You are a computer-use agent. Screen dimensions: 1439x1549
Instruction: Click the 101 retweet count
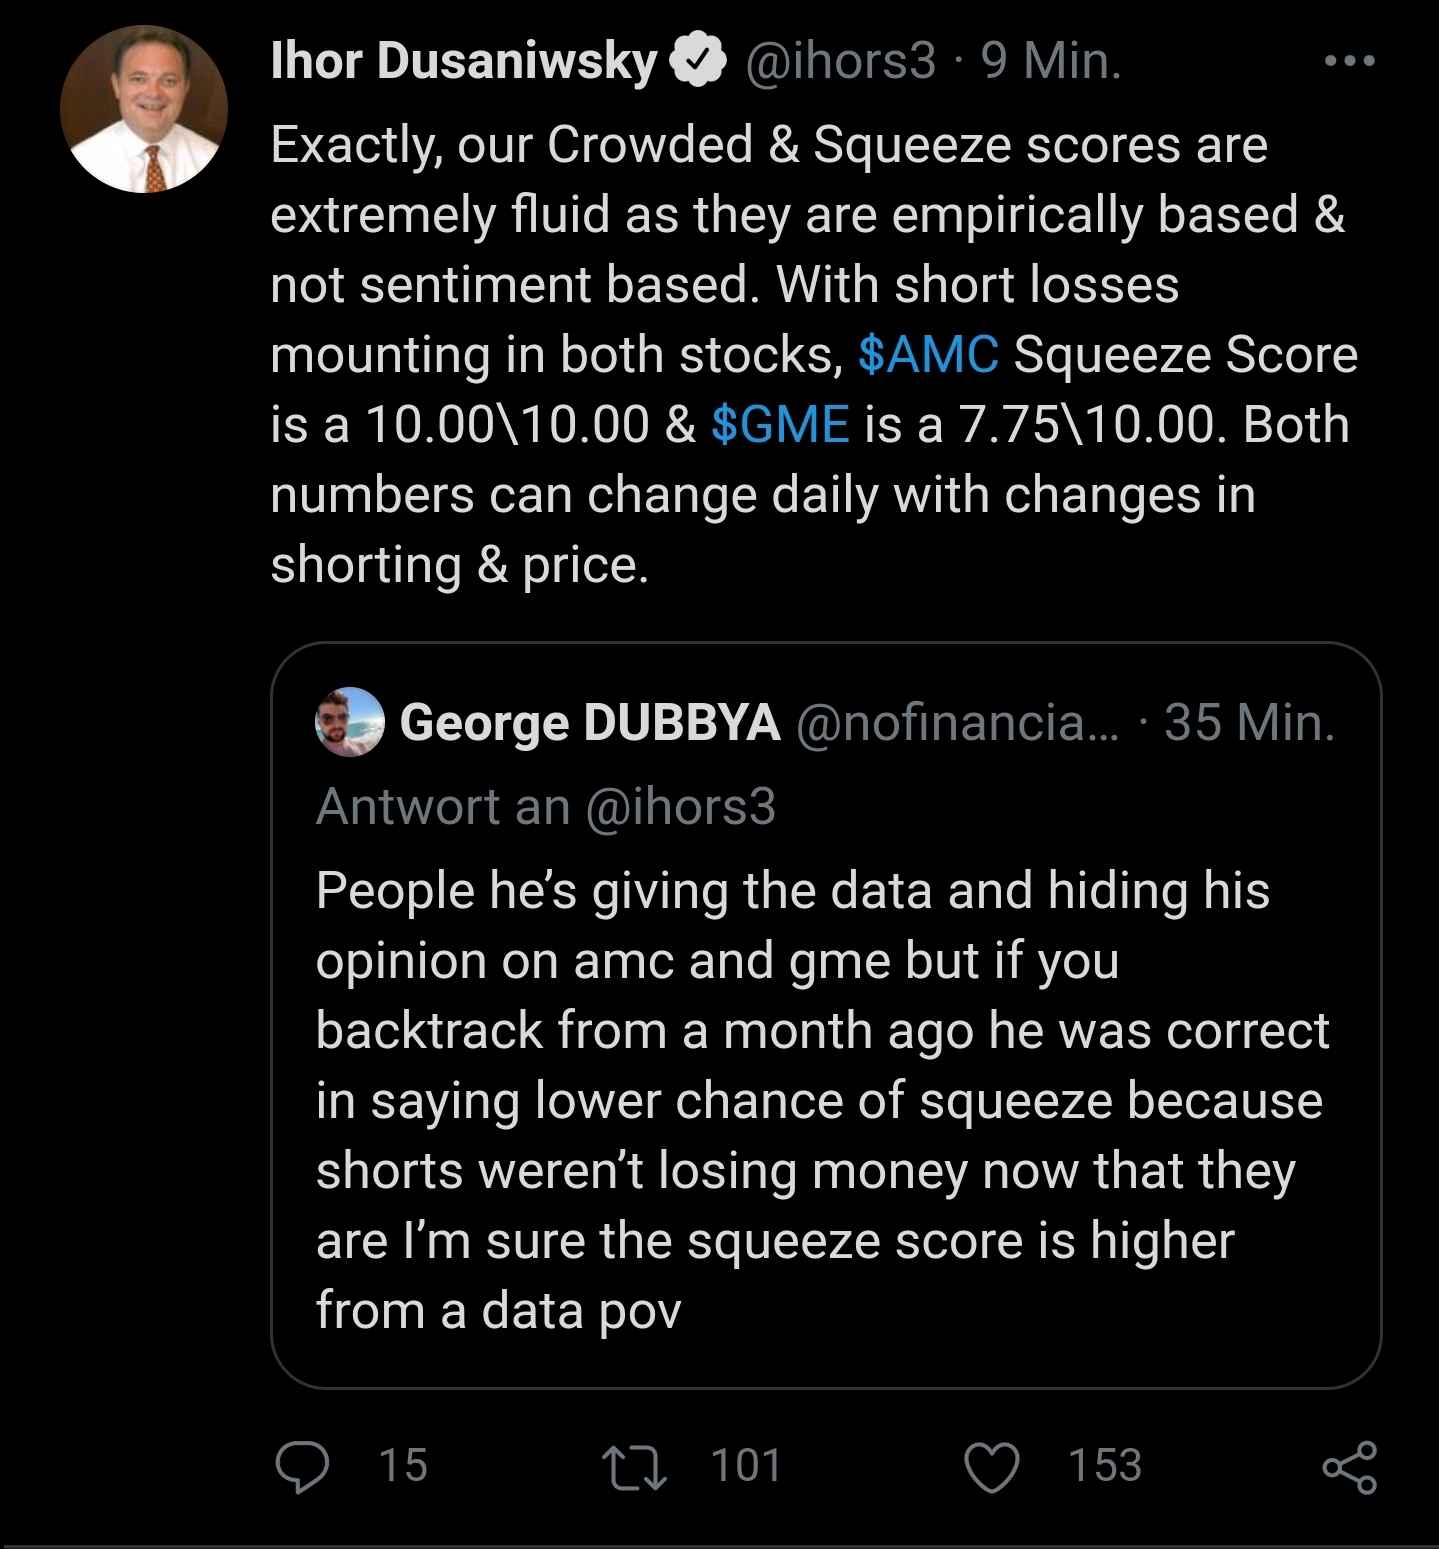pos(746,1466)
